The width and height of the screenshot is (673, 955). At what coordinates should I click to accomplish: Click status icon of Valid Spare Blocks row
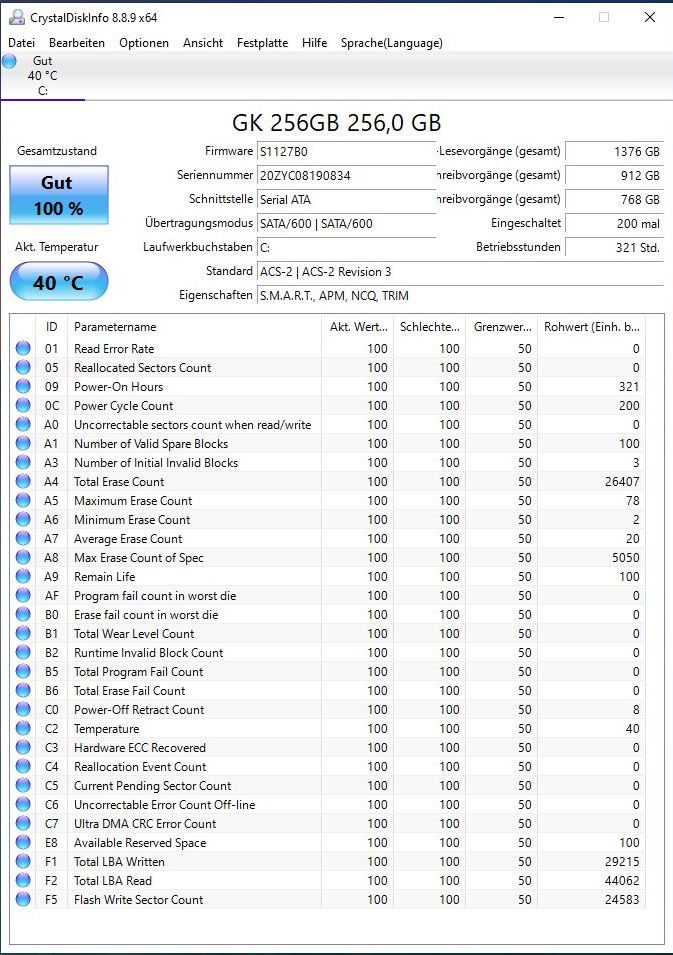click(23, 443)
